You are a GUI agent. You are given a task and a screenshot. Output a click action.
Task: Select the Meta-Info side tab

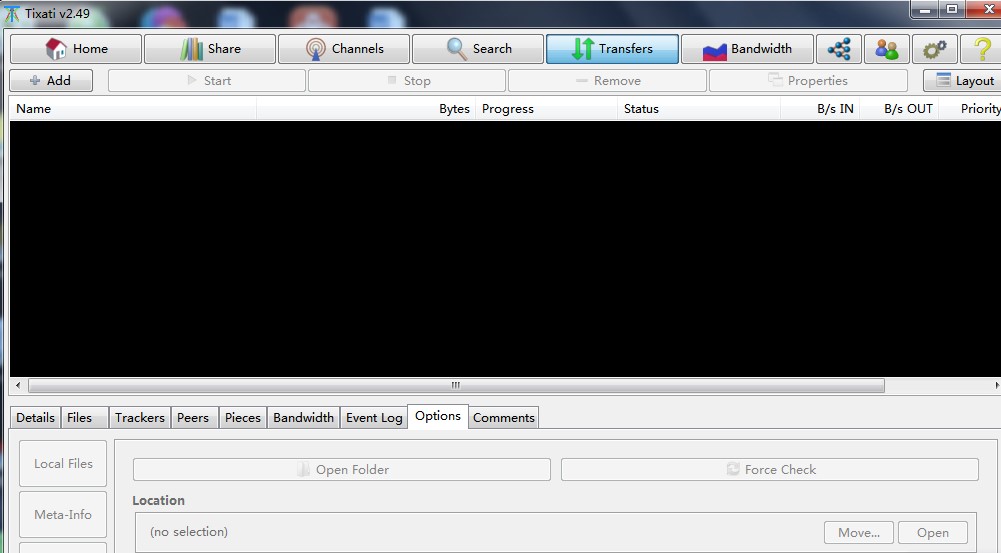(63, 515)
